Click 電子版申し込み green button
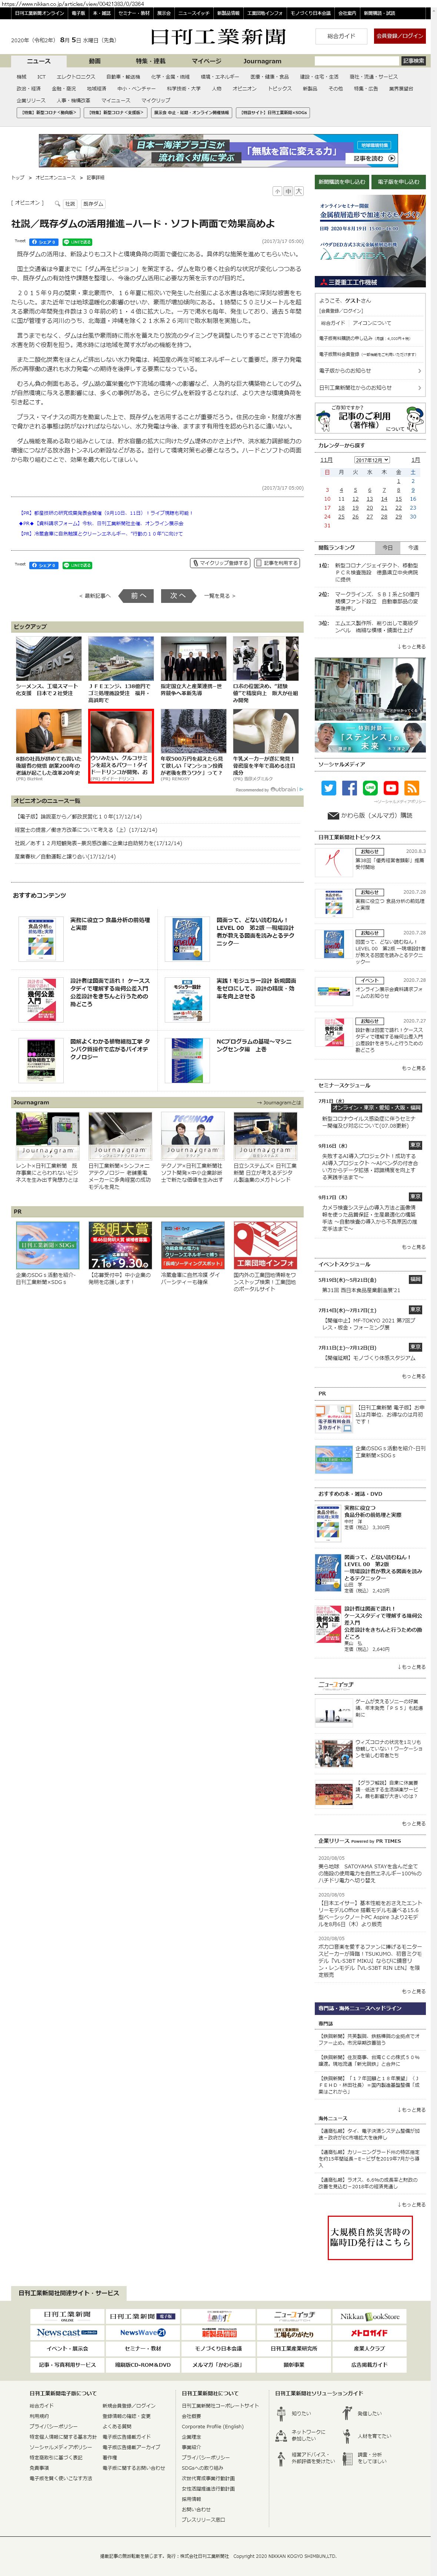The width and height of the screenshot is (437, 2576). [x=398, y=182]
